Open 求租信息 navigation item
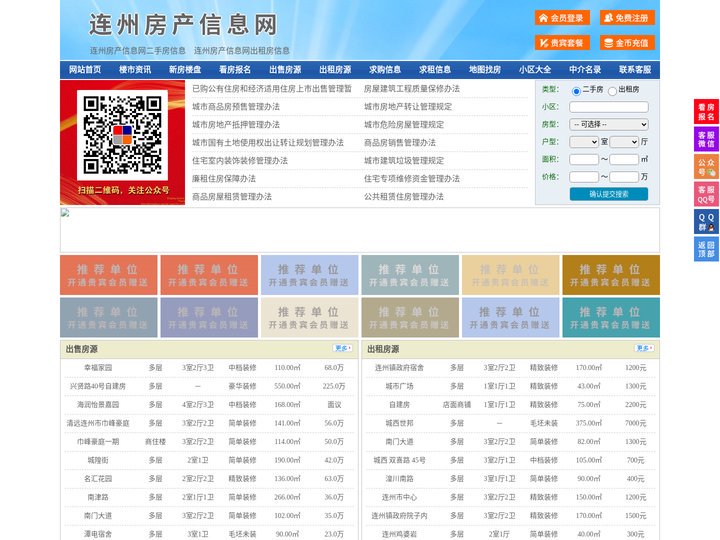The width and height of the screenshot is (720, 540). 435,69
